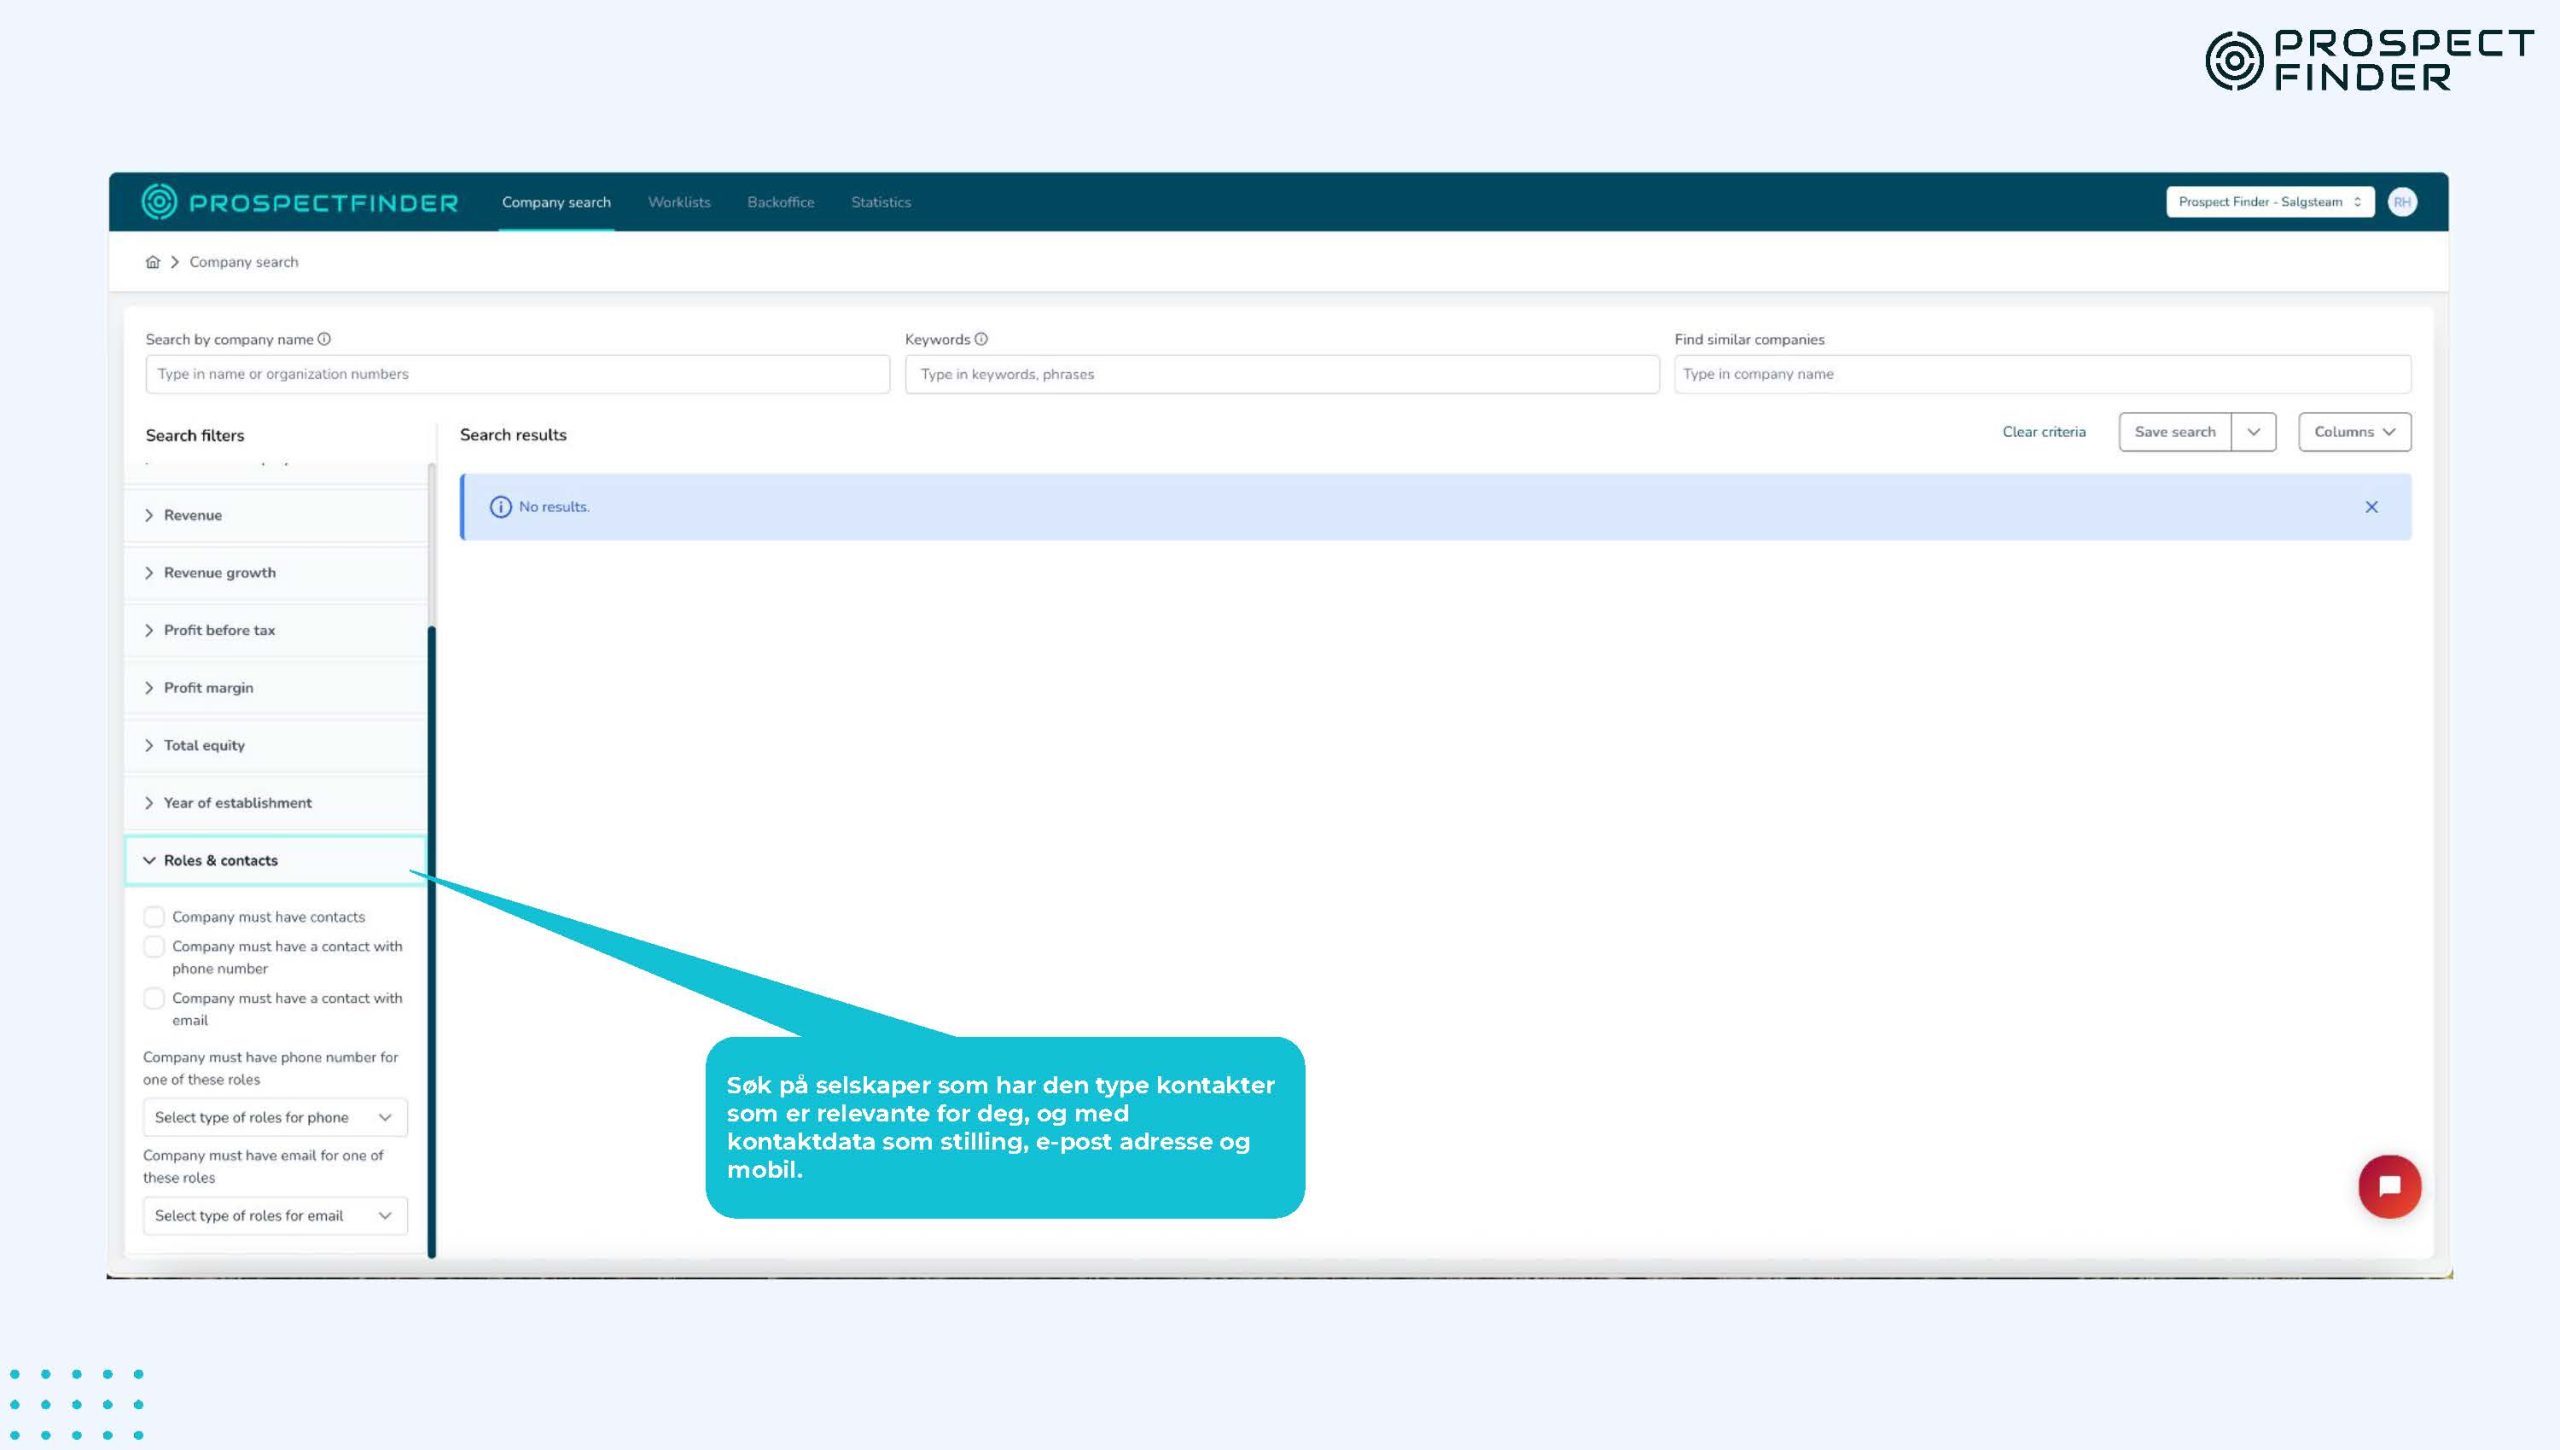
Task: Click the home breadcrumb icon
Action: (152, 262)
